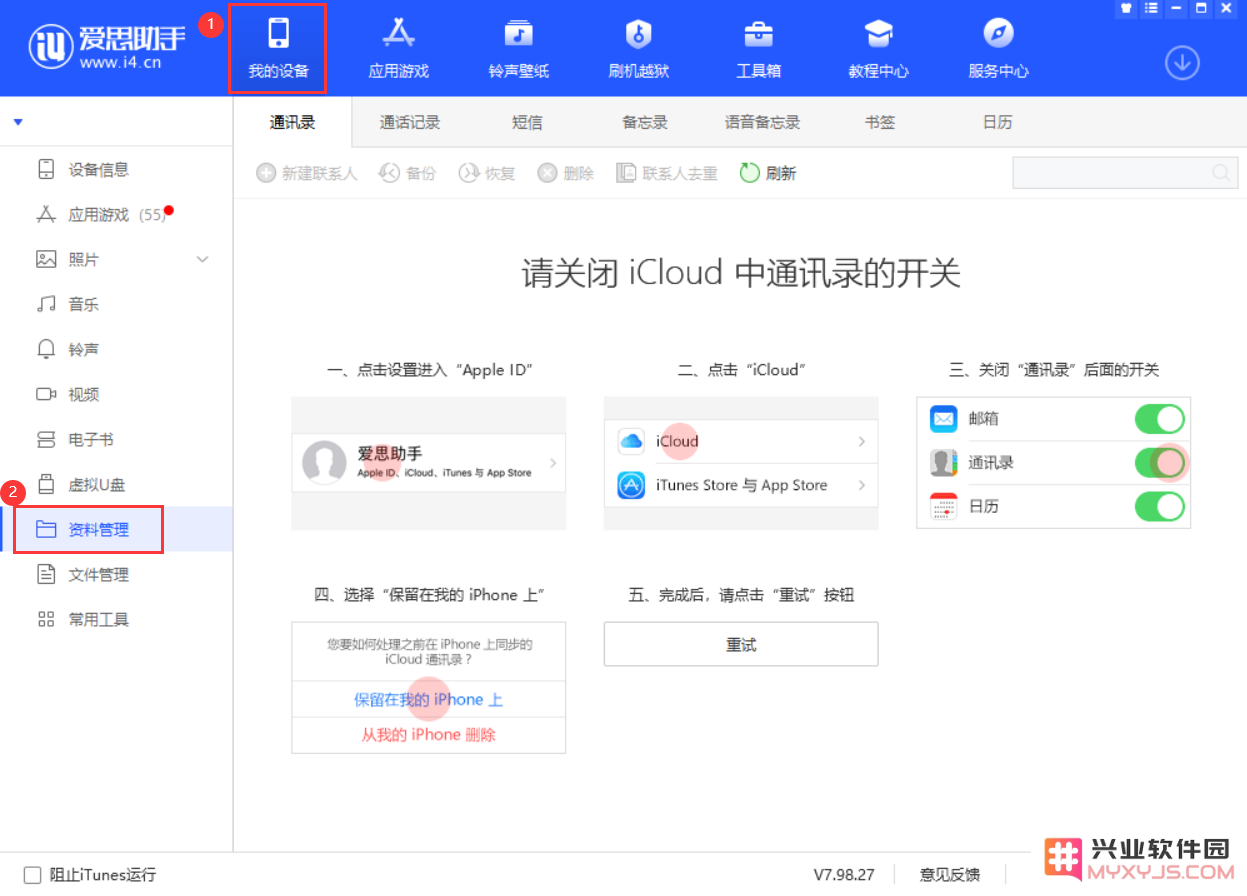
Task: Open 教程中心 in the top navigation
Action: tap(878, 48)
